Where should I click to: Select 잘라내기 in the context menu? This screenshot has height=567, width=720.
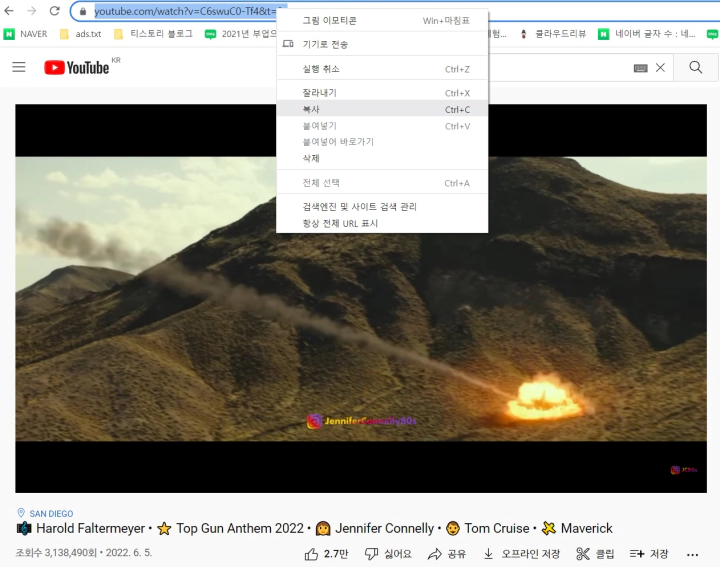382,93
